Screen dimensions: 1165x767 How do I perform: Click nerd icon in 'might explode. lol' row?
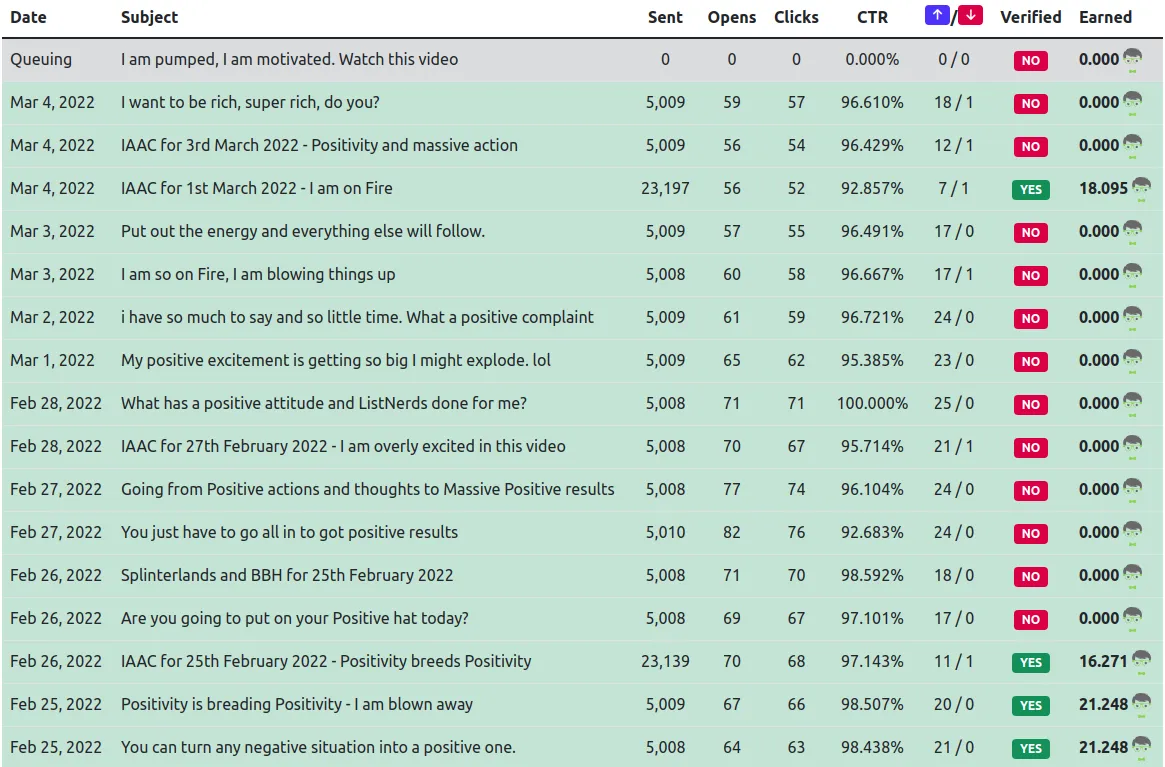pyautogui.click(x=1132, y=361)
